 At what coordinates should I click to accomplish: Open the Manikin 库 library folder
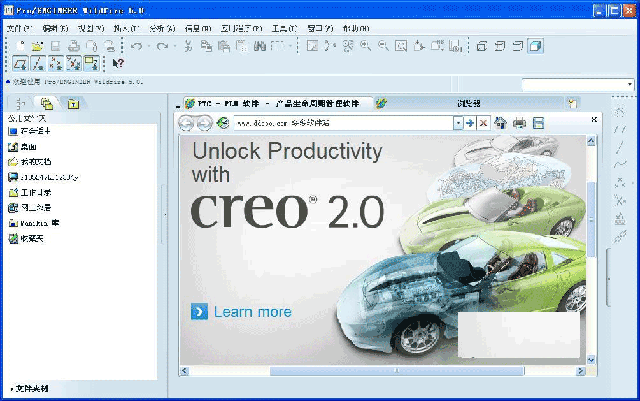click(x=34, y=223)
